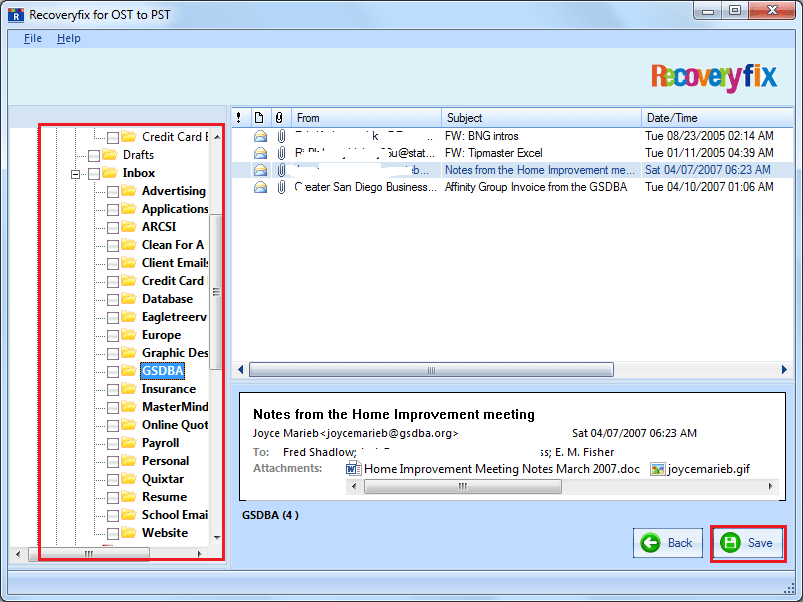Viewport: 803px width, 602px height.
Task: Click the email list horizontal scrollbar thumb
Action: click(431, 370)
